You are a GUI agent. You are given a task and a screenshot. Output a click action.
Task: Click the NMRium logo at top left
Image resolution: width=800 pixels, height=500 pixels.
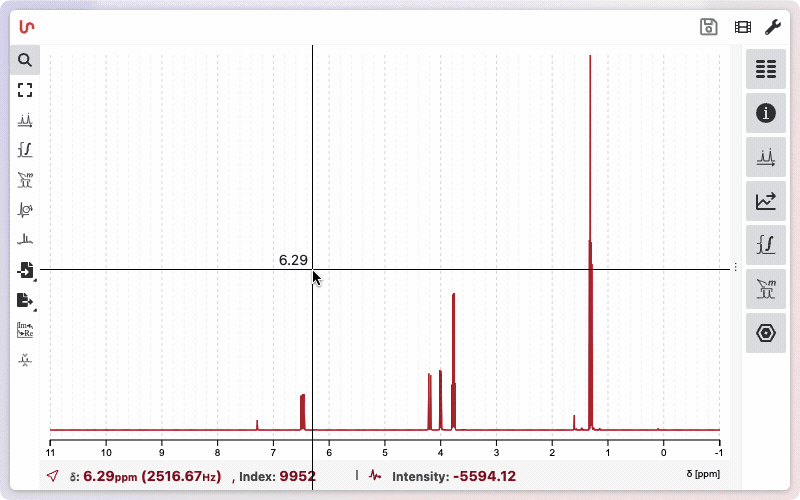(x=27, y=27)
